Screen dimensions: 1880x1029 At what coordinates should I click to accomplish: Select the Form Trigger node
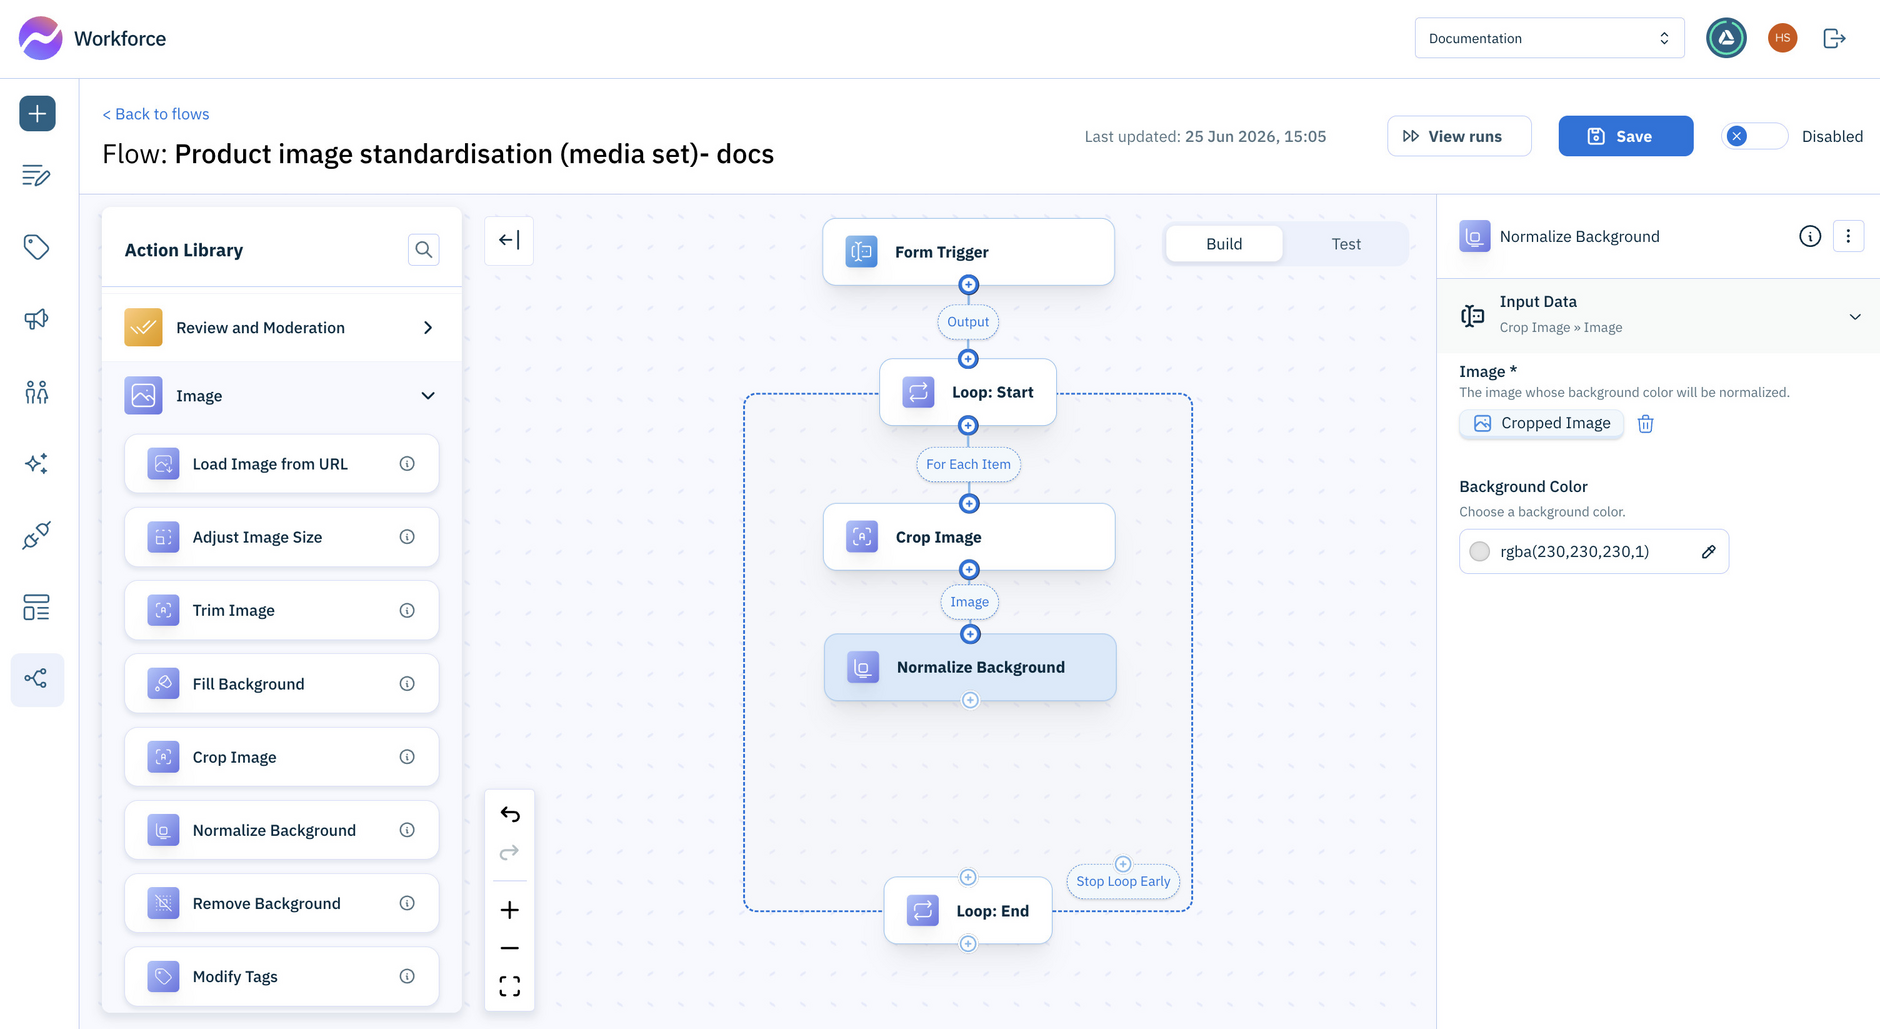(968, 252)
